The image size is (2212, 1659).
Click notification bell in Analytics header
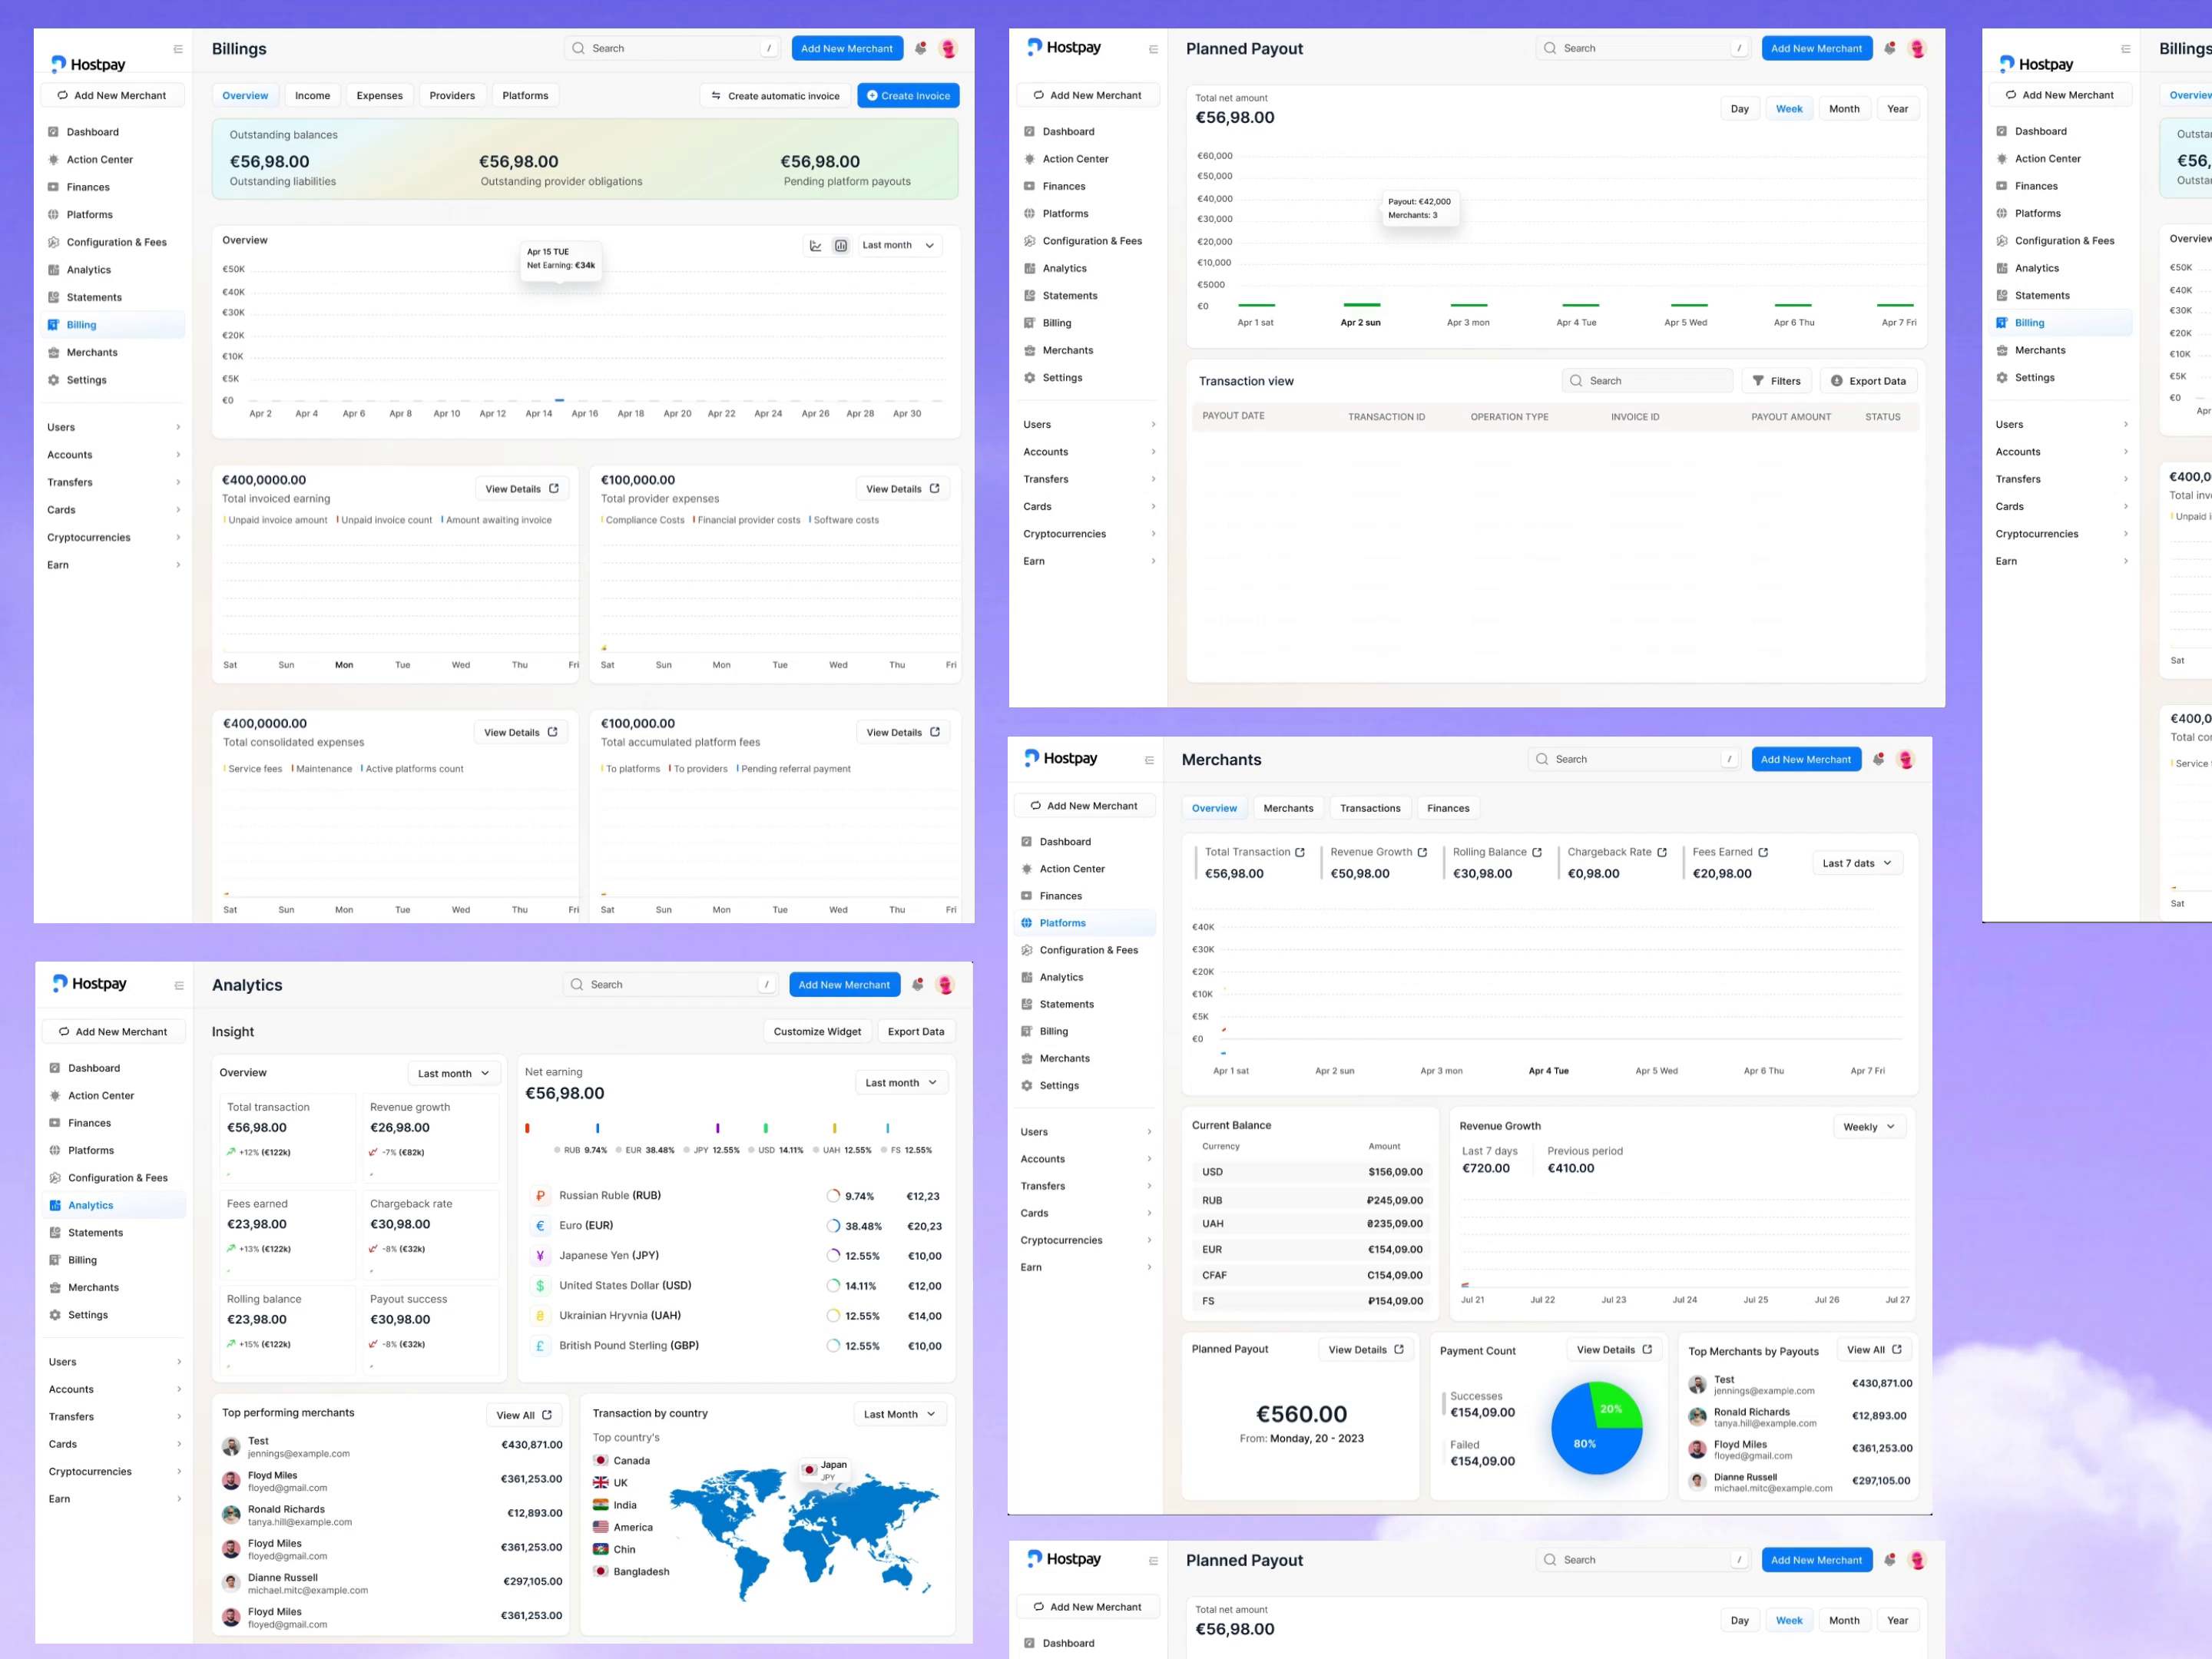(917, 985)
